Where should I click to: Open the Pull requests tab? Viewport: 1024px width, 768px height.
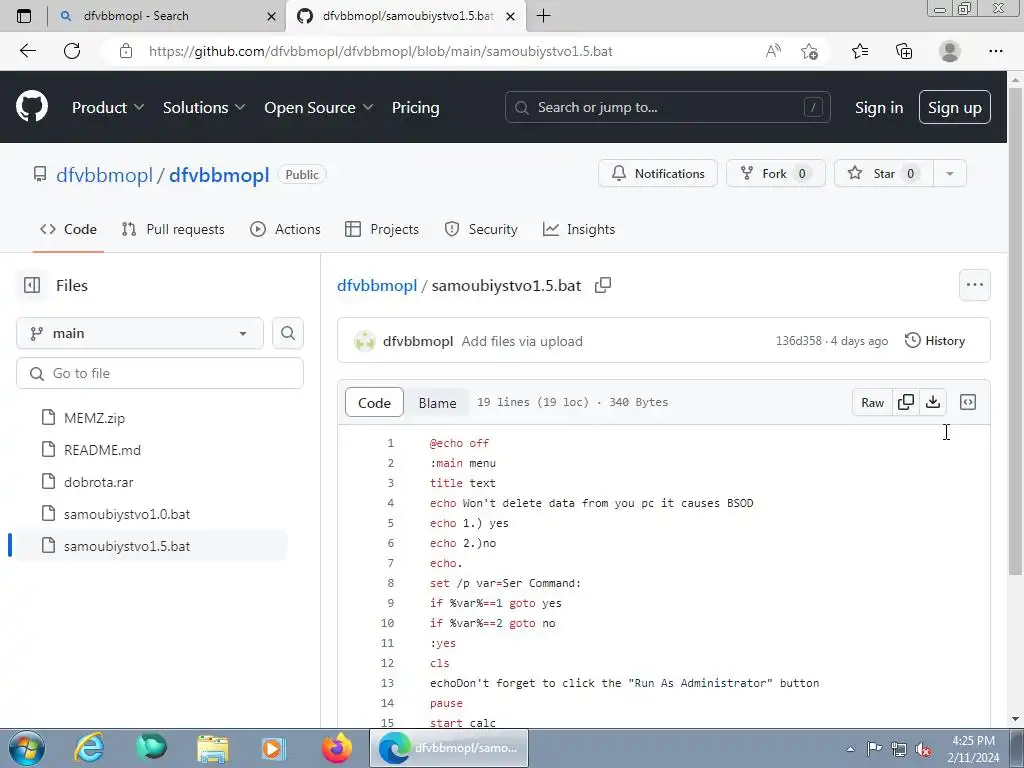click(x=173, y=229)
